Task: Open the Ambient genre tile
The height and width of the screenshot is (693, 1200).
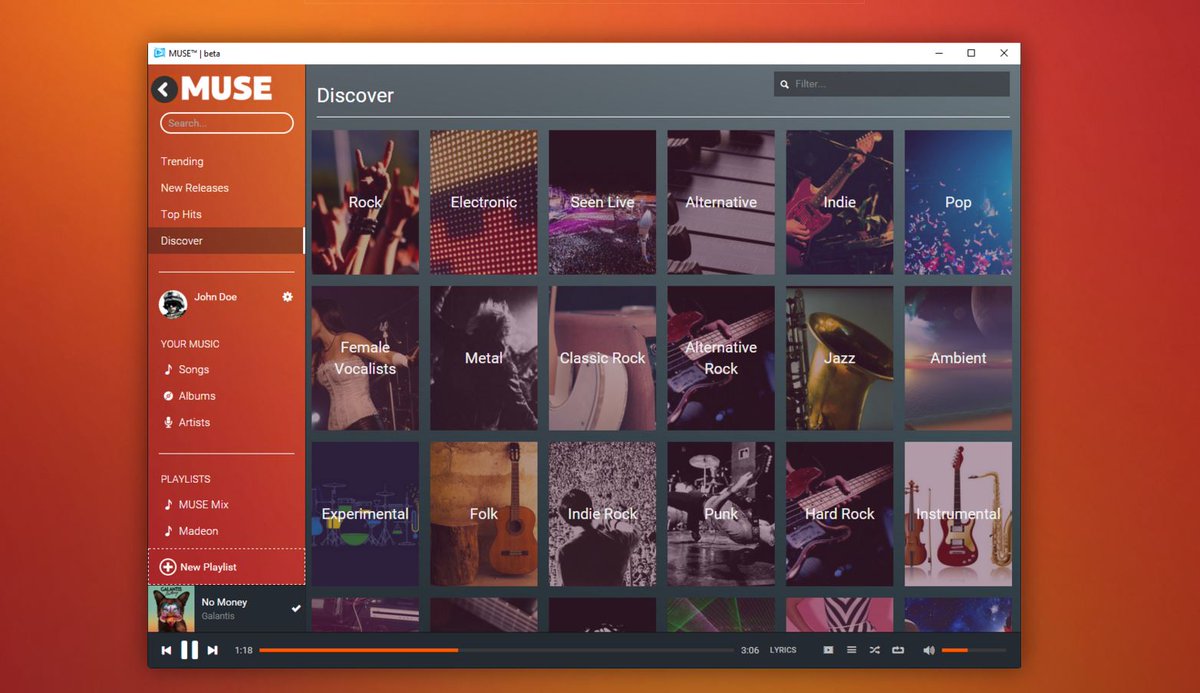Action: [x=958, y=358]
